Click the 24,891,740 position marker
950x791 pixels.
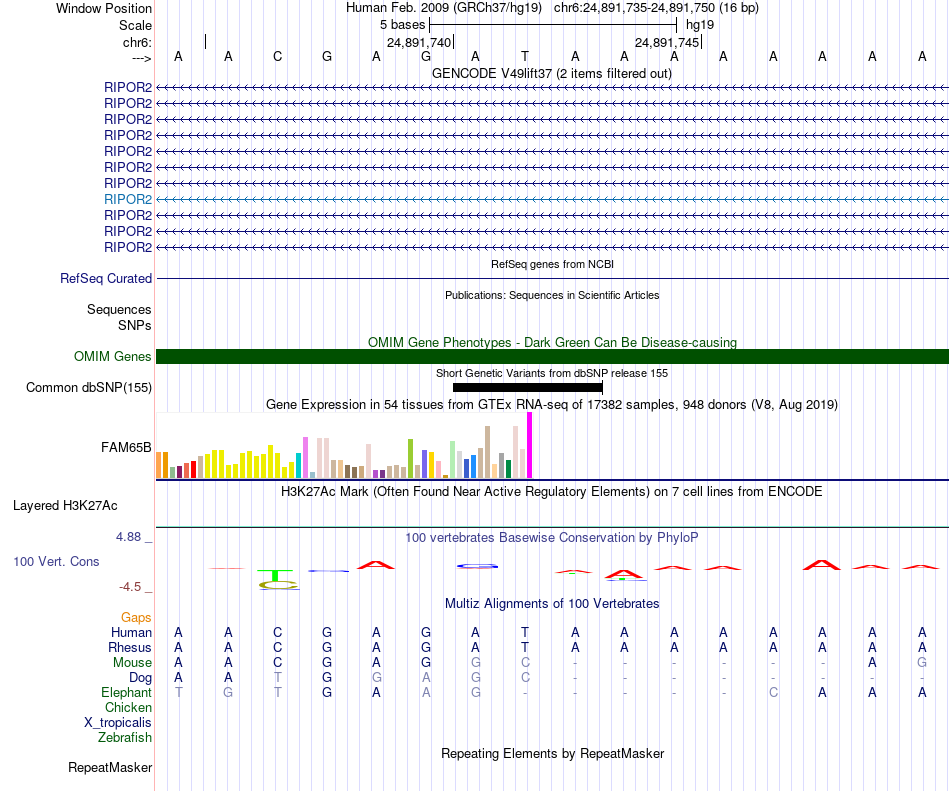tap(419, 42)
